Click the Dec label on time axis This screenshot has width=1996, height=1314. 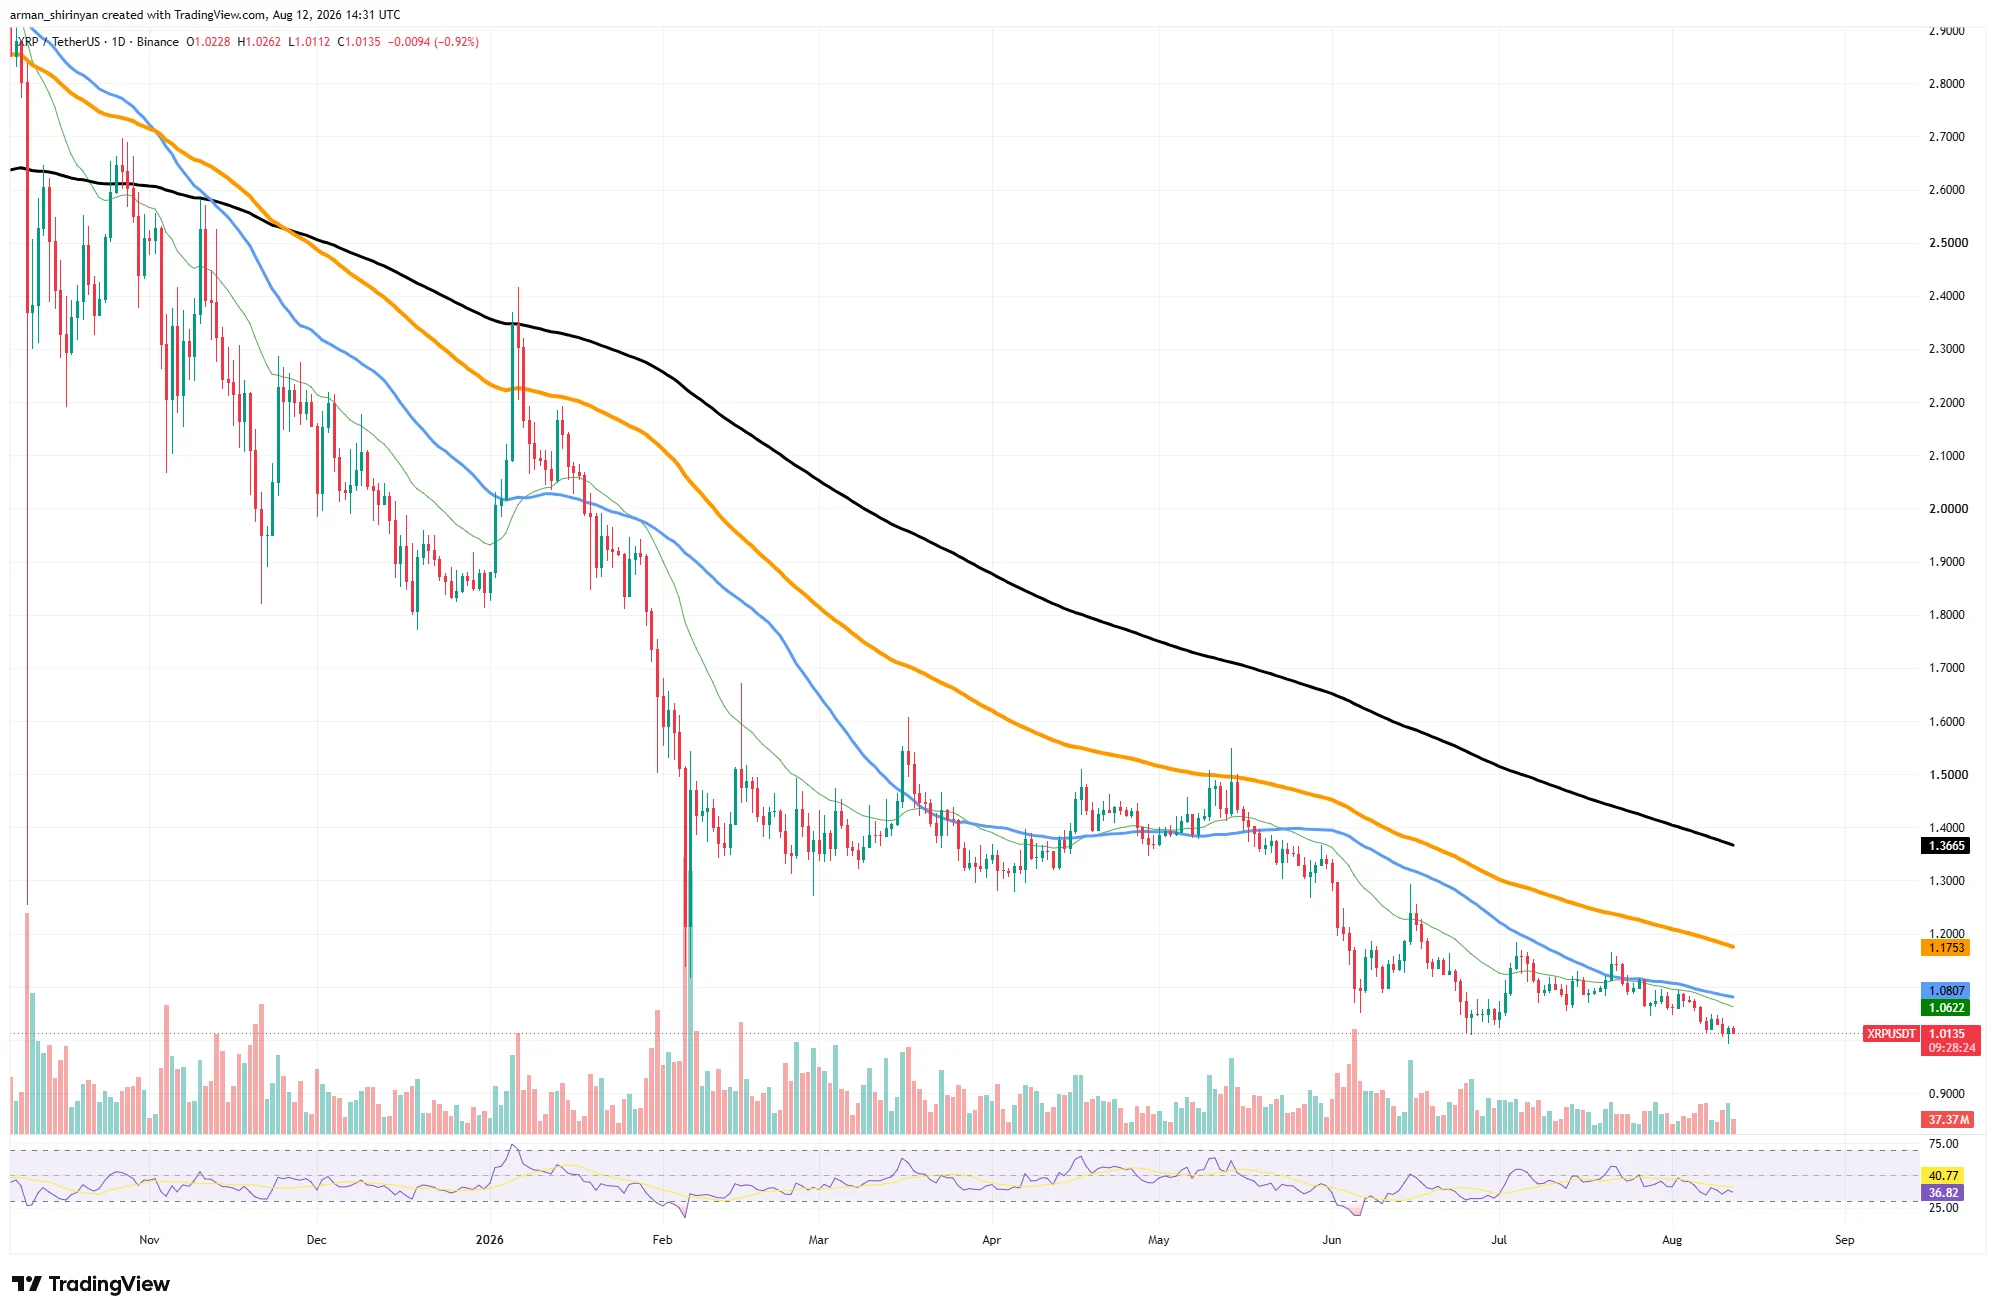(x=316, y=1240)
